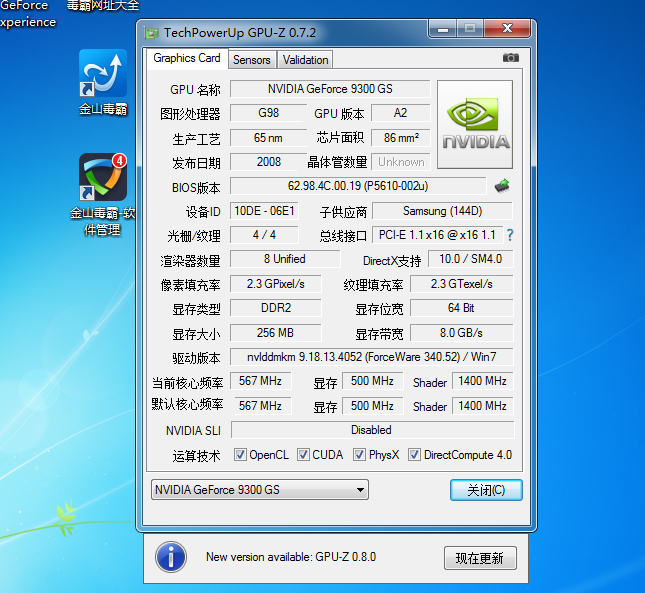The image size is (645, 593).
Task: Click the 现在更新 update button
Action: click(x=479, y=558)
